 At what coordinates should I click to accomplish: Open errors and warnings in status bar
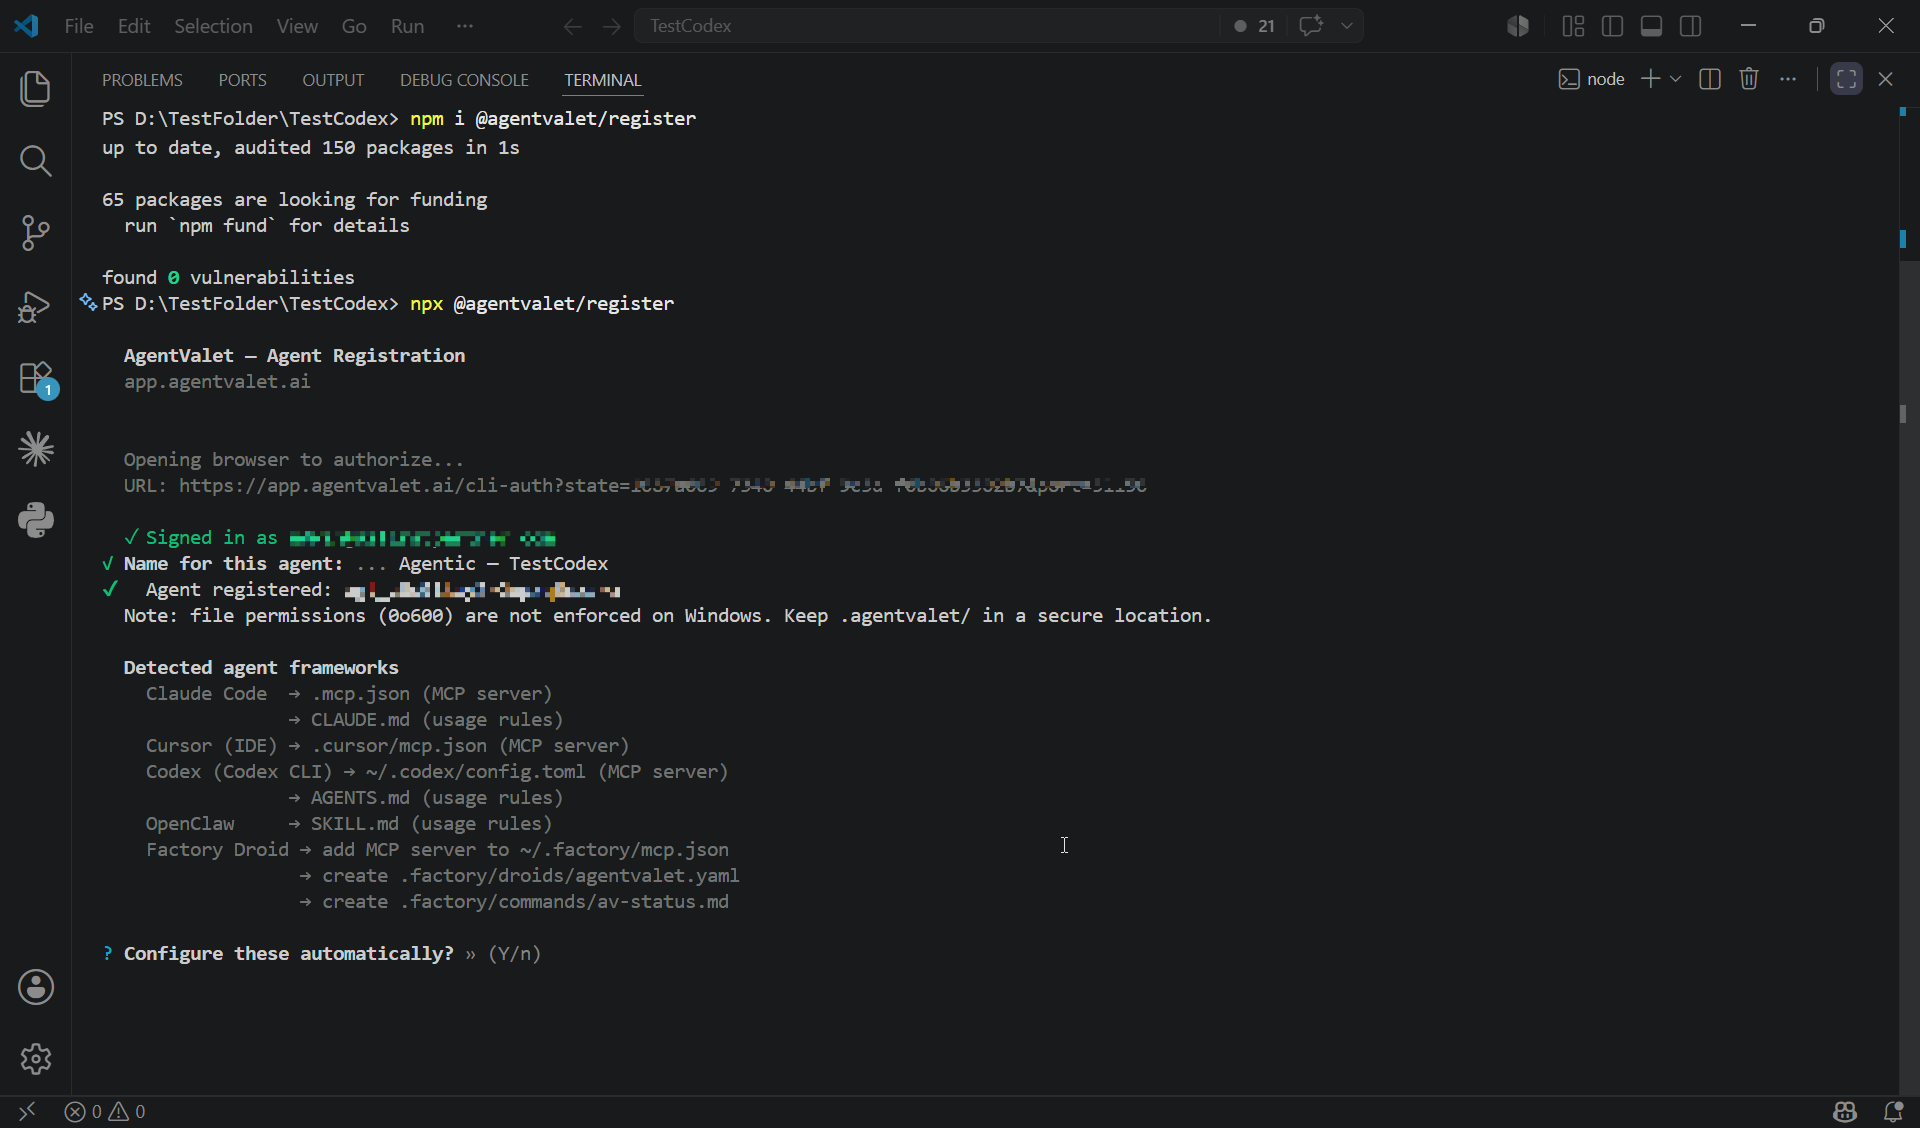[x=105, y=1111]
